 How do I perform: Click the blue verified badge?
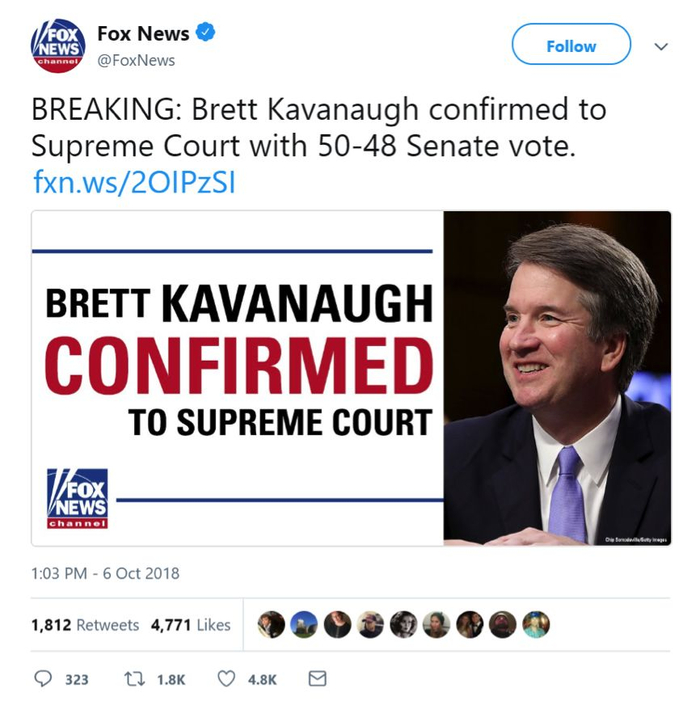(205, 33)
